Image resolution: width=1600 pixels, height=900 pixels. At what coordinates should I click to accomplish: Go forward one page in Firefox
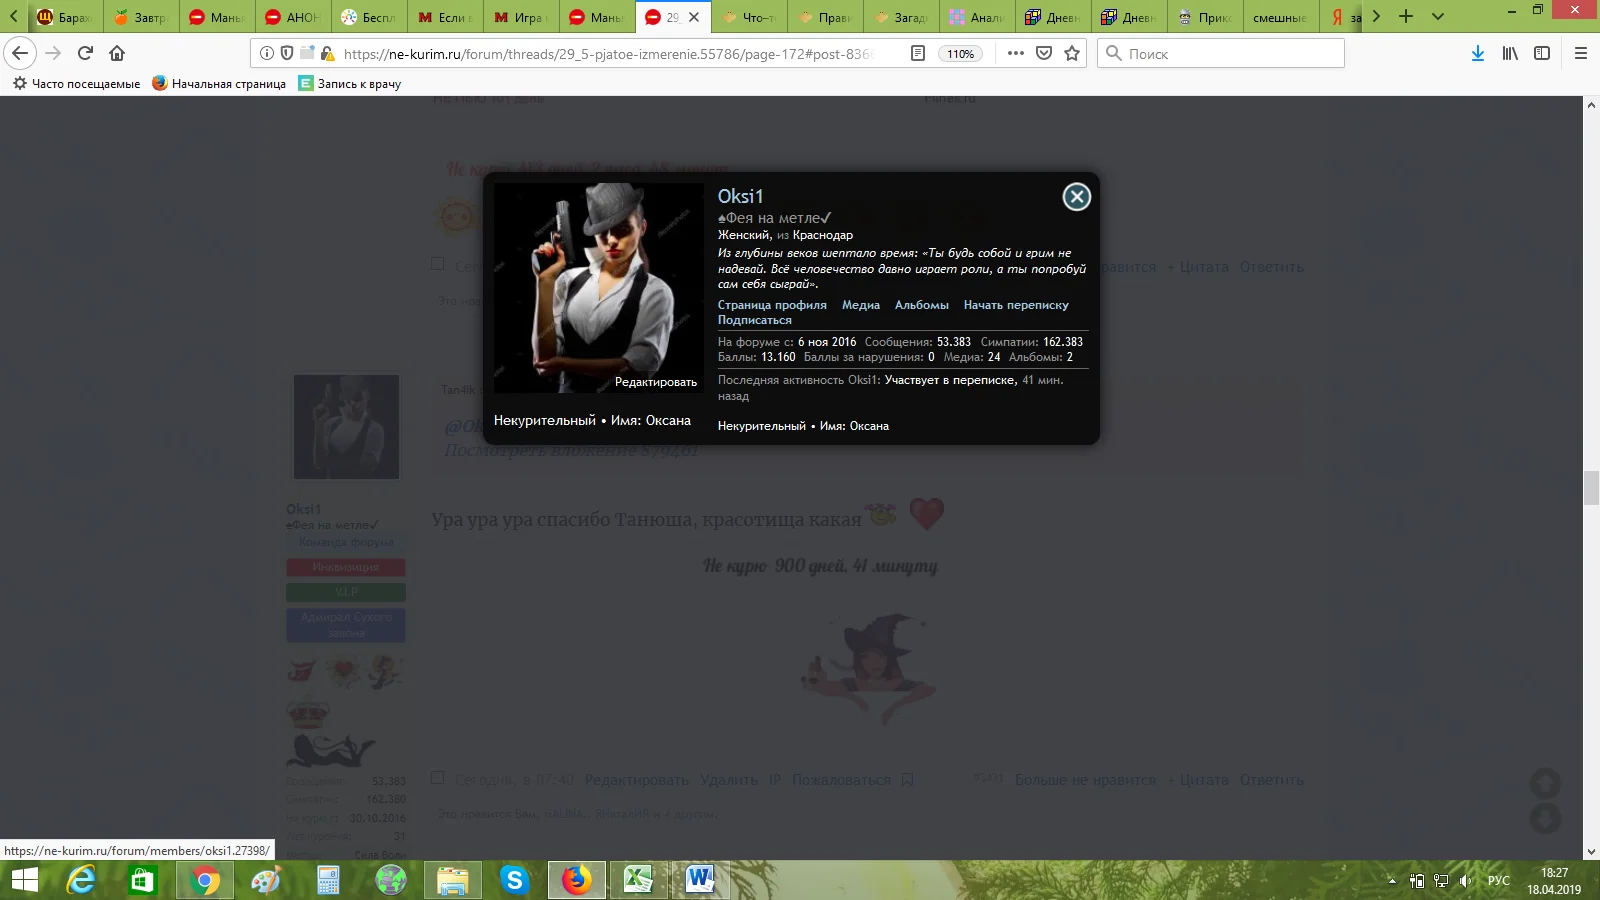(54, 53)
